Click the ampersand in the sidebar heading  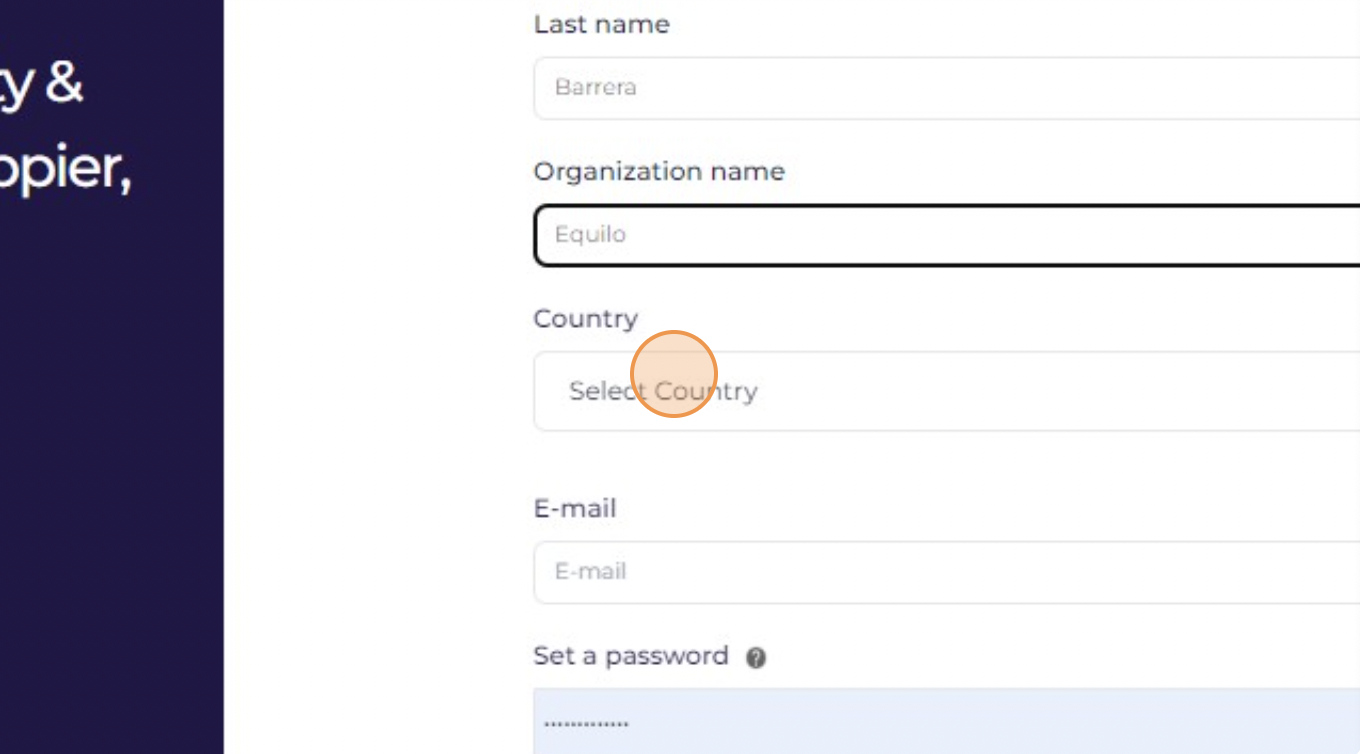[x=63, y=83]
